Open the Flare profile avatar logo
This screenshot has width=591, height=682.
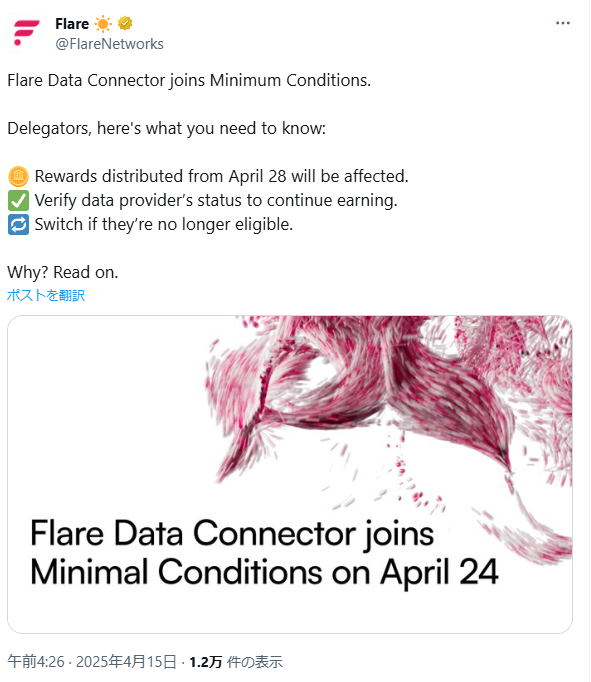[27, 33]
